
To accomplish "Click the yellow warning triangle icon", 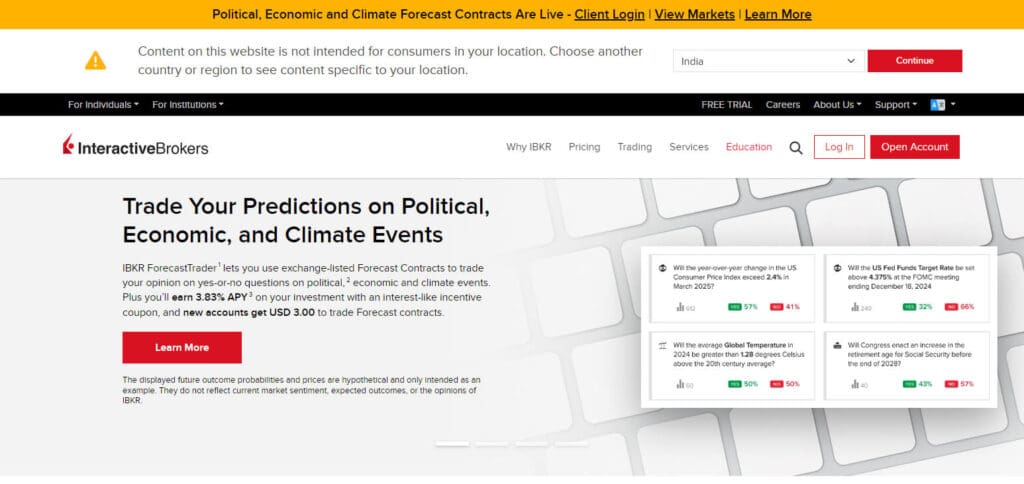I will point(95,61).
